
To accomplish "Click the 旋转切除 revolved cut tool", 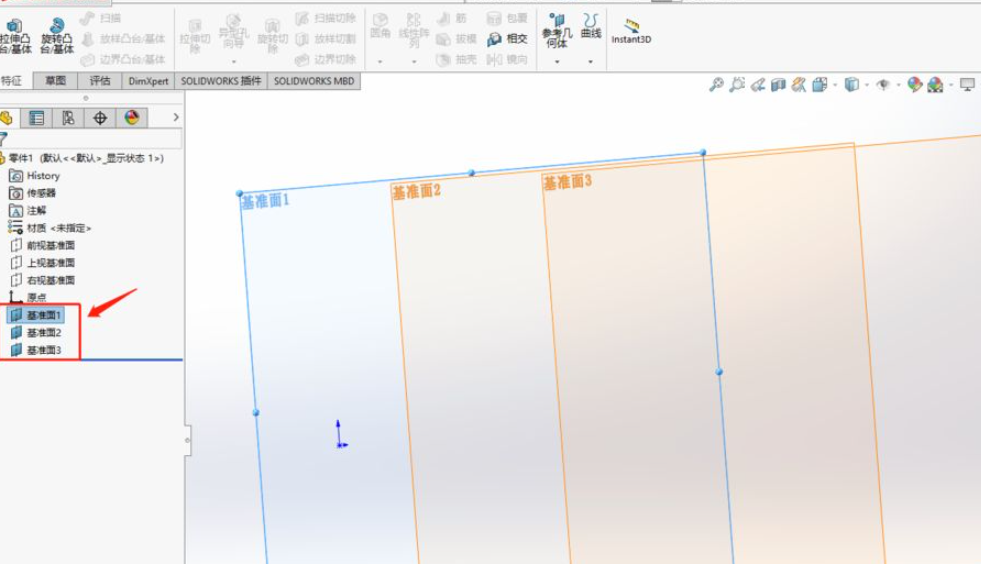I will click(272, 36).
